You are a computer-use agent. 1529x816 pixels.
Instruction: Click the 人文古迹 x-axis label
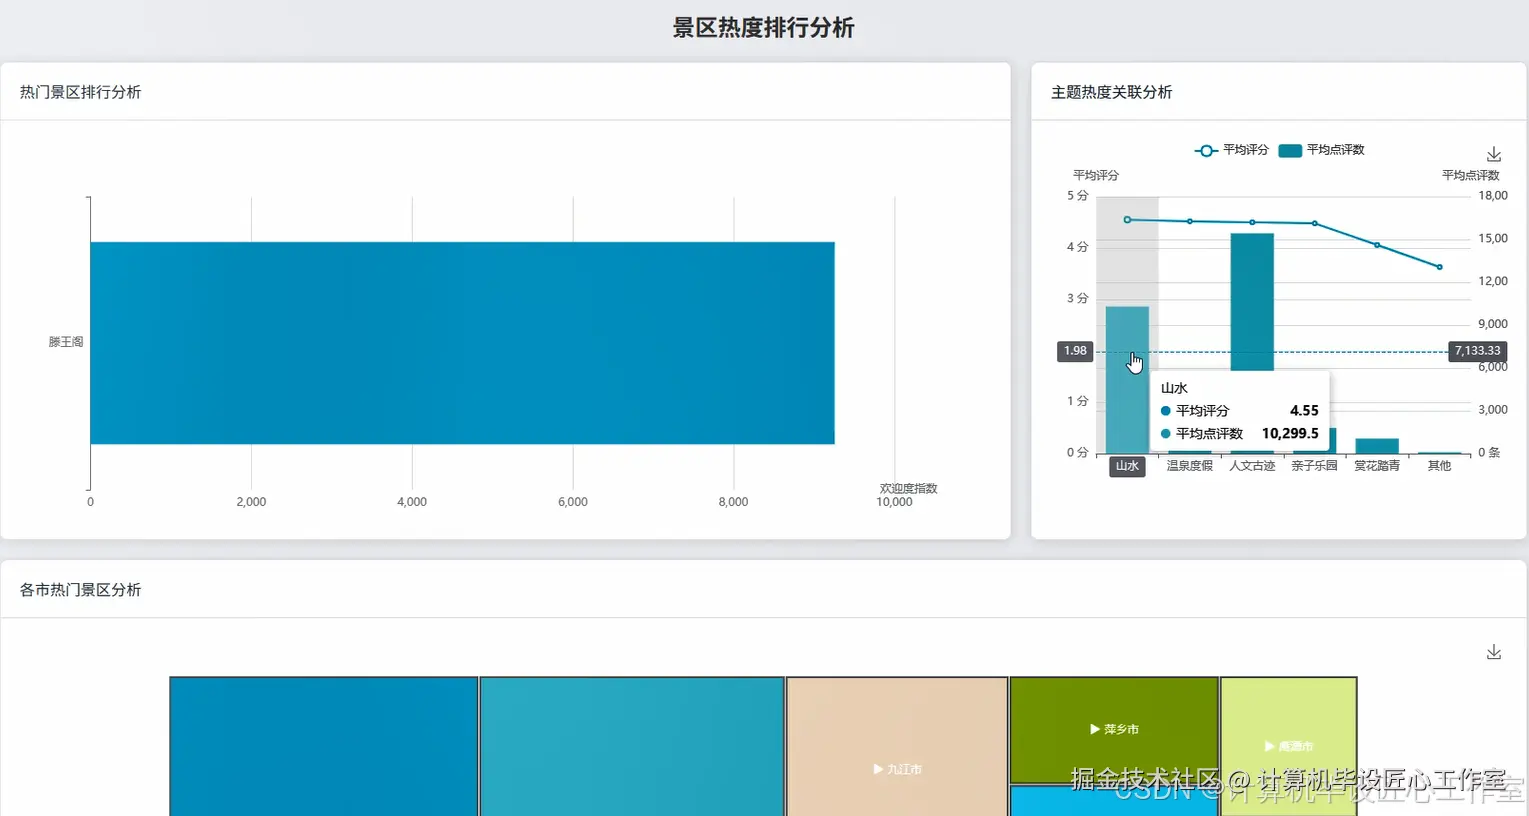click(1252, 466)
